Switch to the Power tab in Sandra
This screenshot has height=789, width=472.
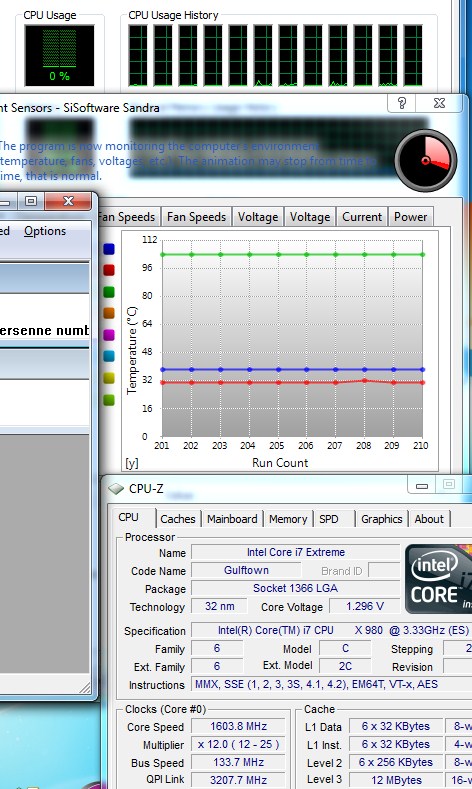coord(410,217)
